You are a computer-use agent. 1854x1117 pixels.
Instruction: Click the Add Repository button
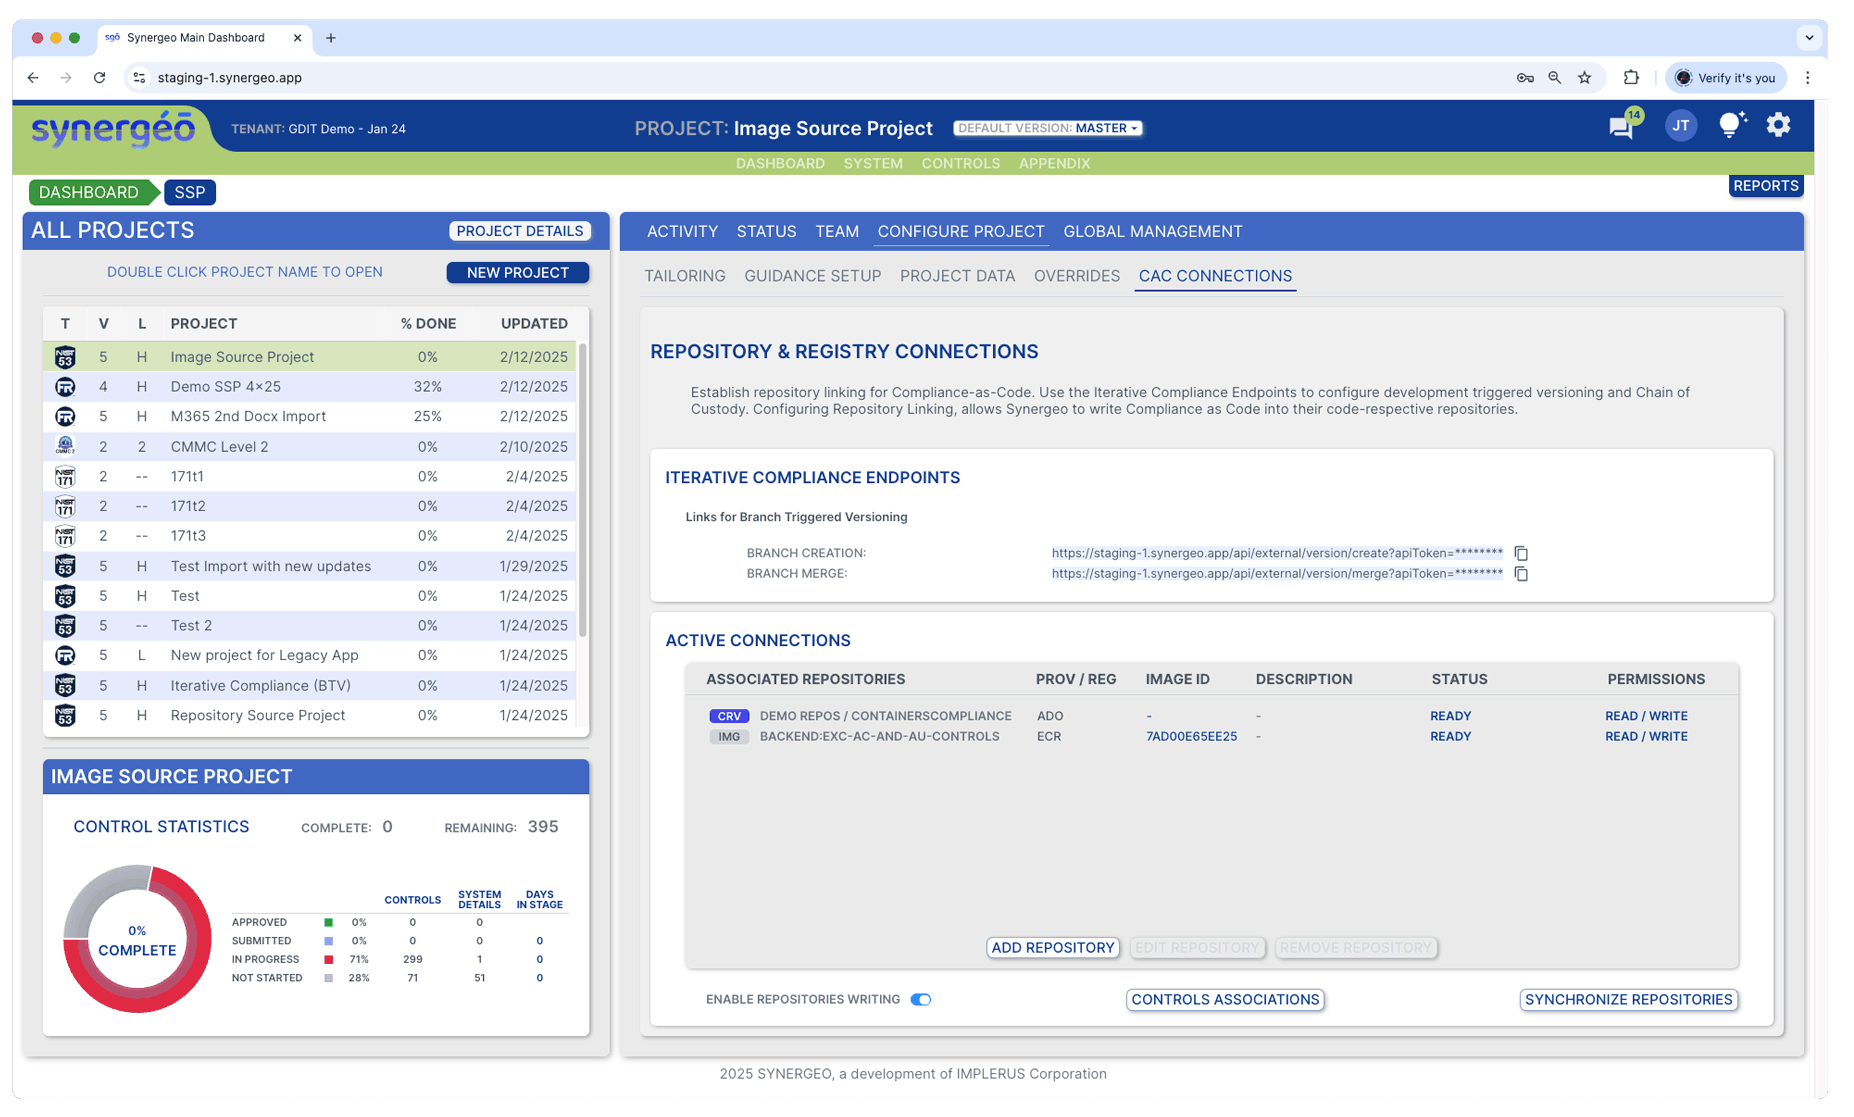tap(1052, 948)
